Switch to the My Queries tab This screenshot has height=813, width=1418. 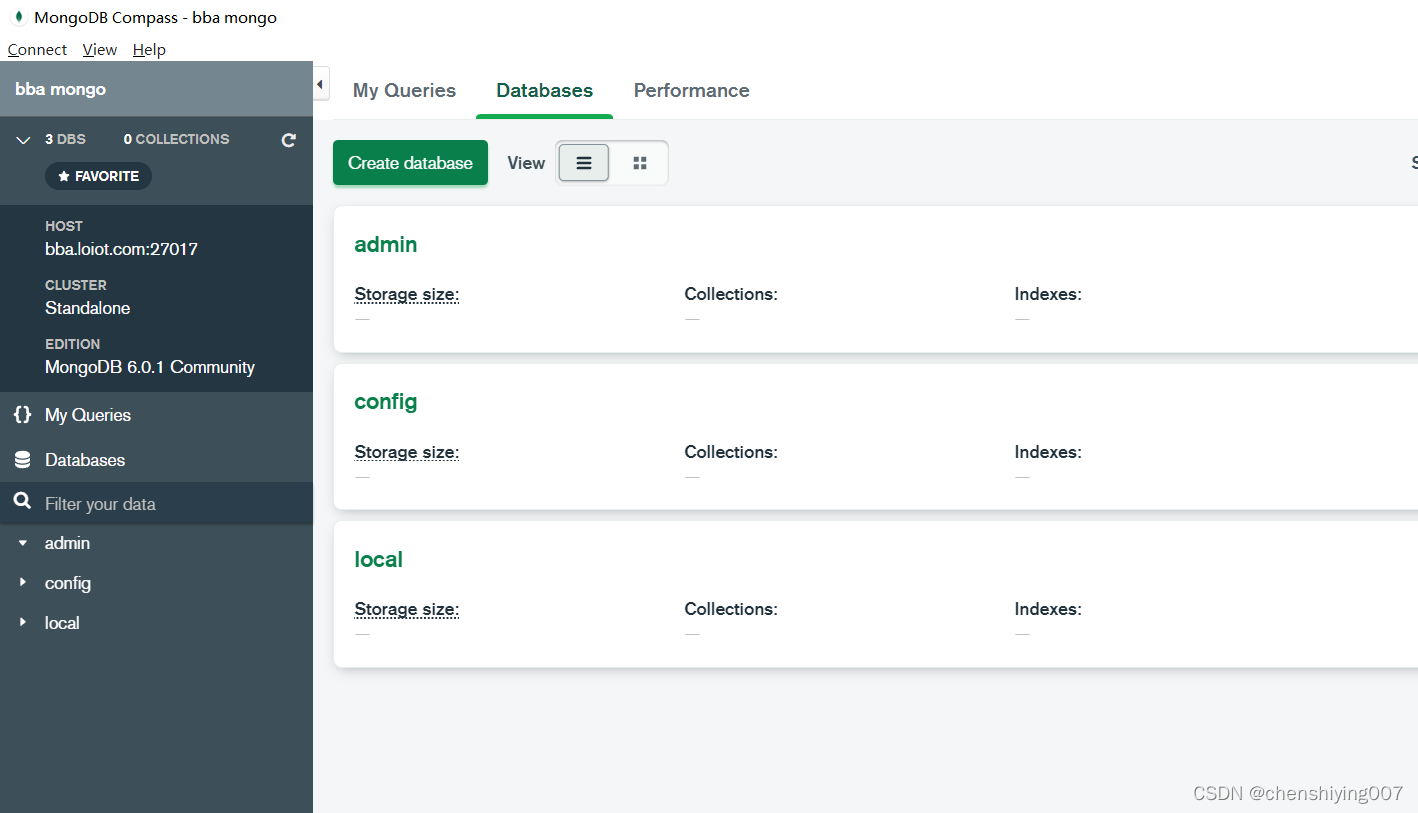tap(404, 90)
